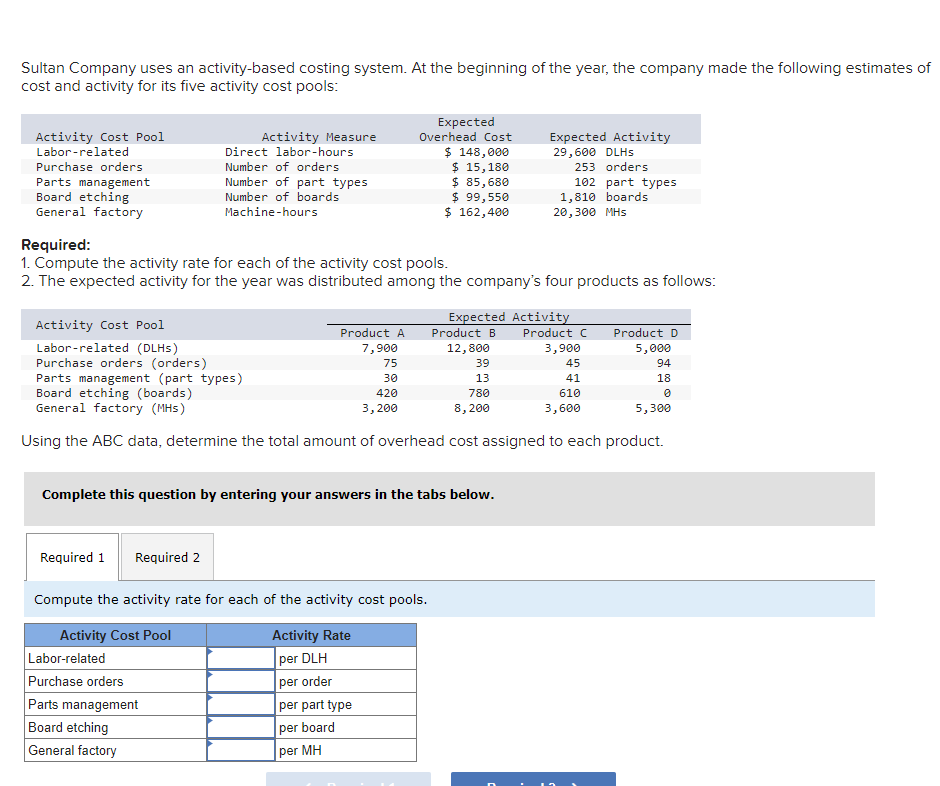
Task: Click the Purchase orders activity rate input field
Action: (240, 681)
